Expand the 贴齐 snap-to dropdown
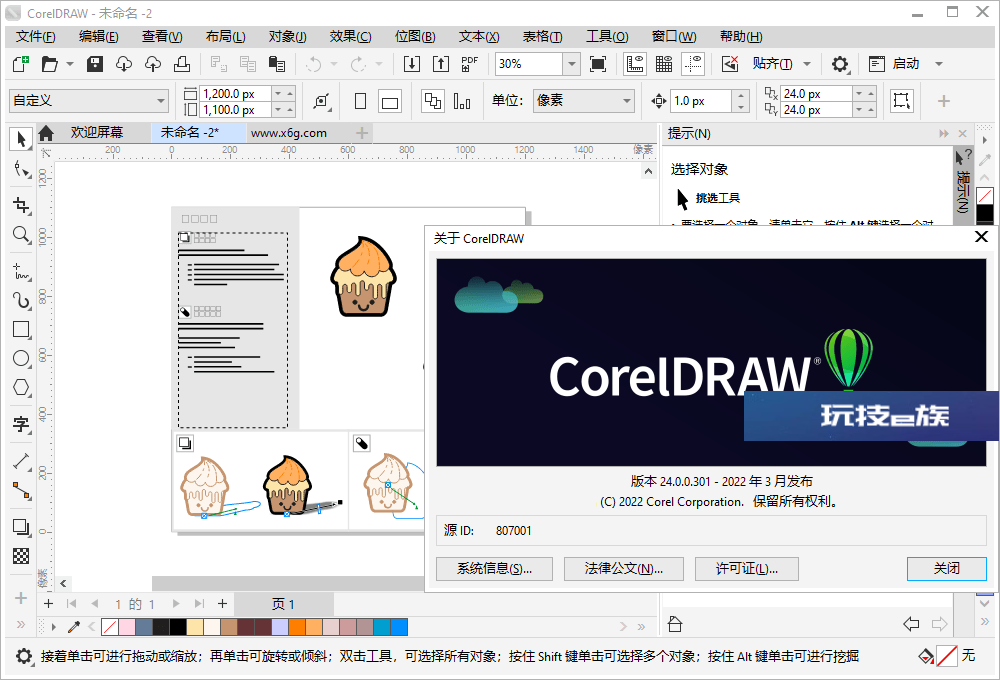Screen dimensions: 1000x680 (807, 64)
